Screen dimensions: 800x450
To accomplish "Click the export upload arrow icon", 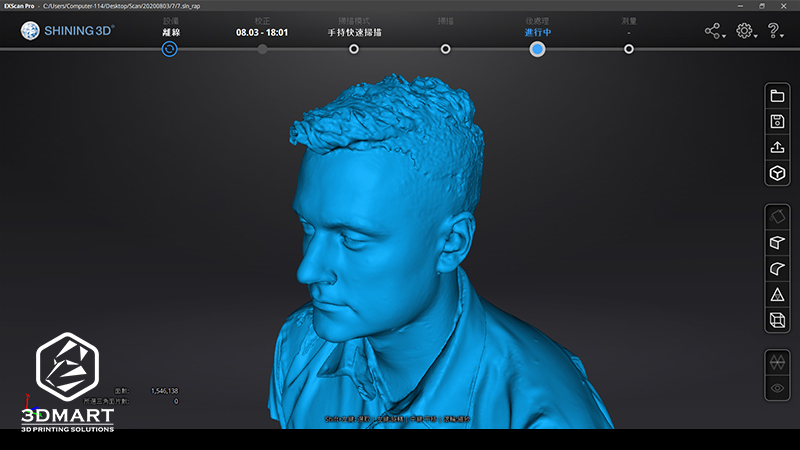I will (x=776, y=148).
